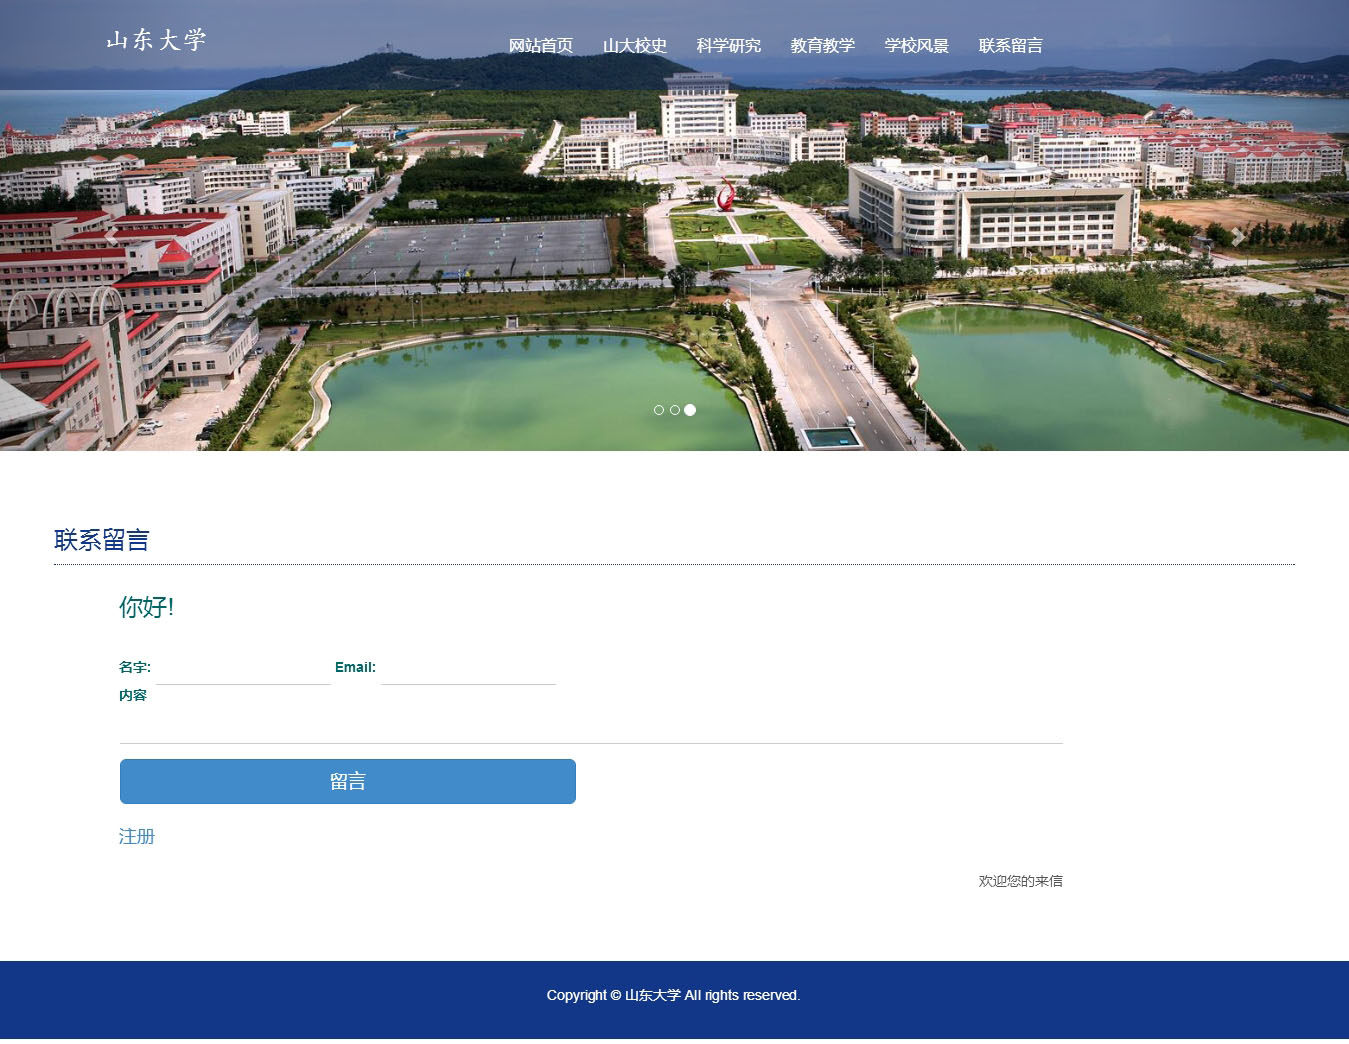Open the 注册 registration link
Screen dimensions: 1349x1044
click(x=137, y=836)
